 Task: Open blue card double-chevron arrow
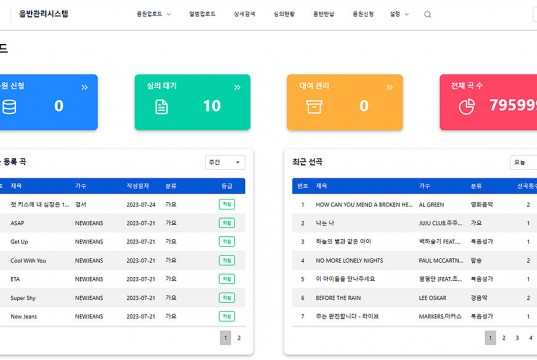[x=84, y=87]
